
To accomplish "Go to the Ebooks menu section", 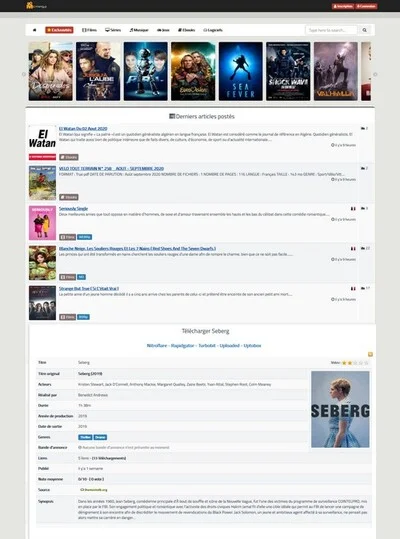I will [186, 30].
